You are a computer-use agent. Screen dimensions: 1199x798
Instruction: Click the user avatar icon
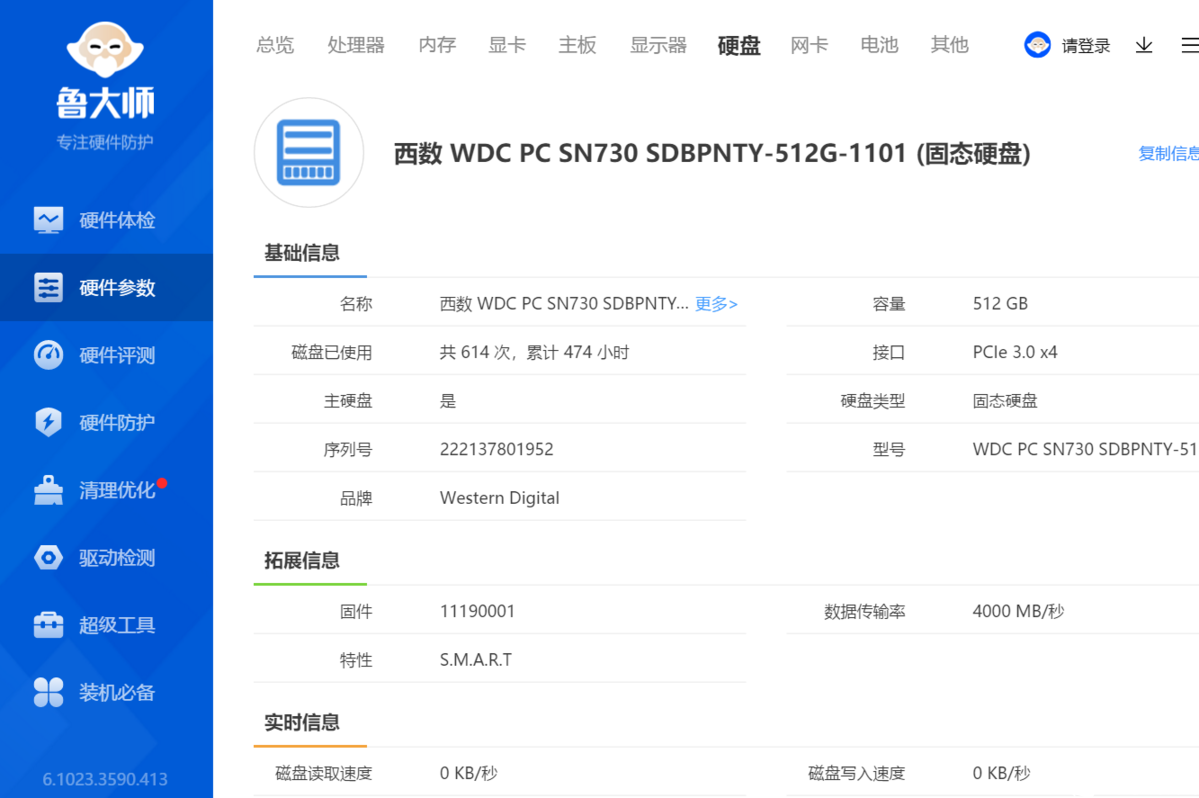click(1037, 45)
